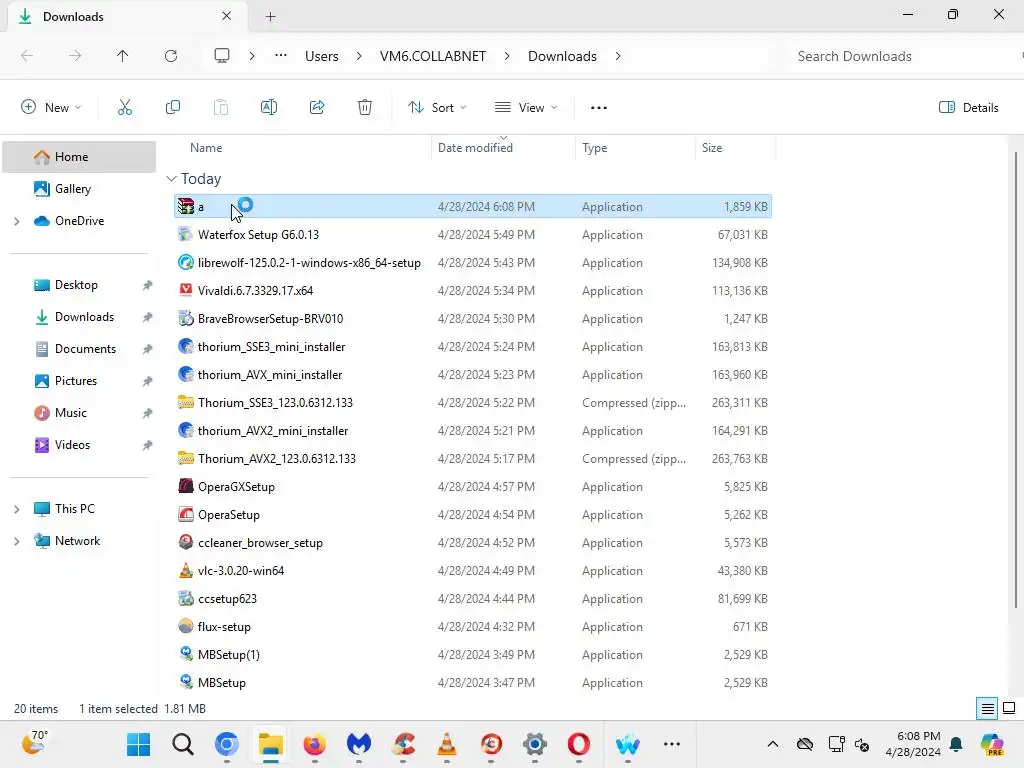
Task: Open the New dropdown menu
Action: click(52, 108)
